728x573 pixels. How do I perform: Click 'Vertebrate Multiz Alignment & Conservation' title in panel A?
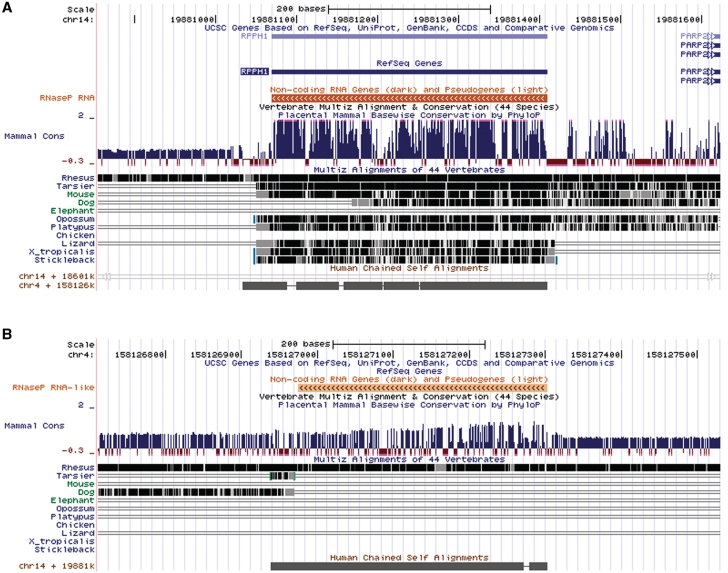click(x=409, y=107)
